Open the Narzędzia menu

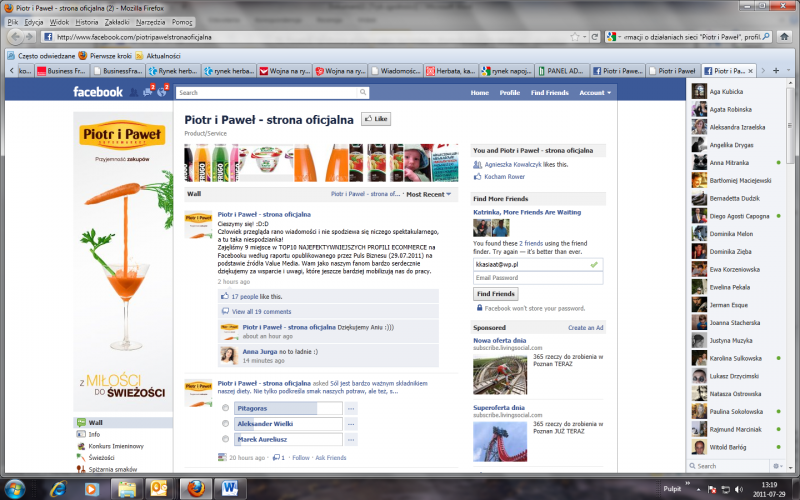tap(151, 22)
